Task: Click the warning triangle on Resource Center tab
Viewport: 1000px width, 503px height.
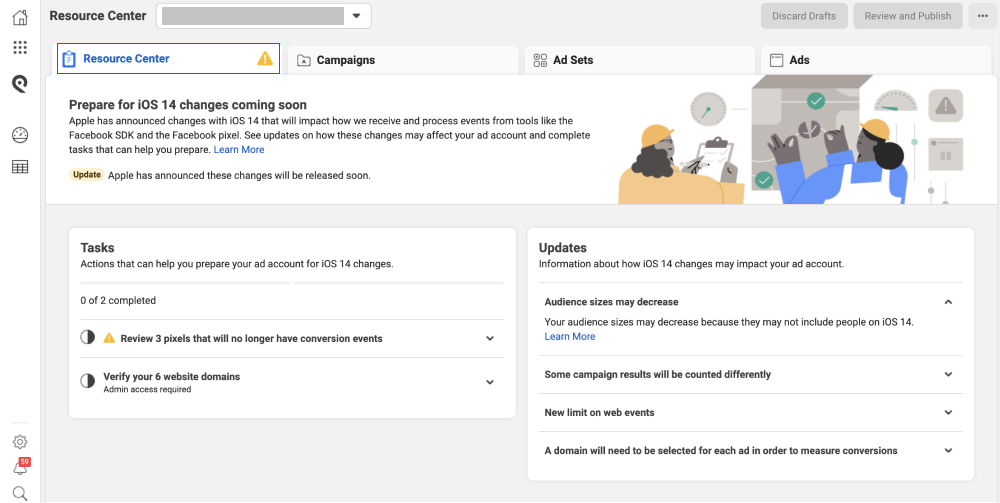Action: [265, 59]
